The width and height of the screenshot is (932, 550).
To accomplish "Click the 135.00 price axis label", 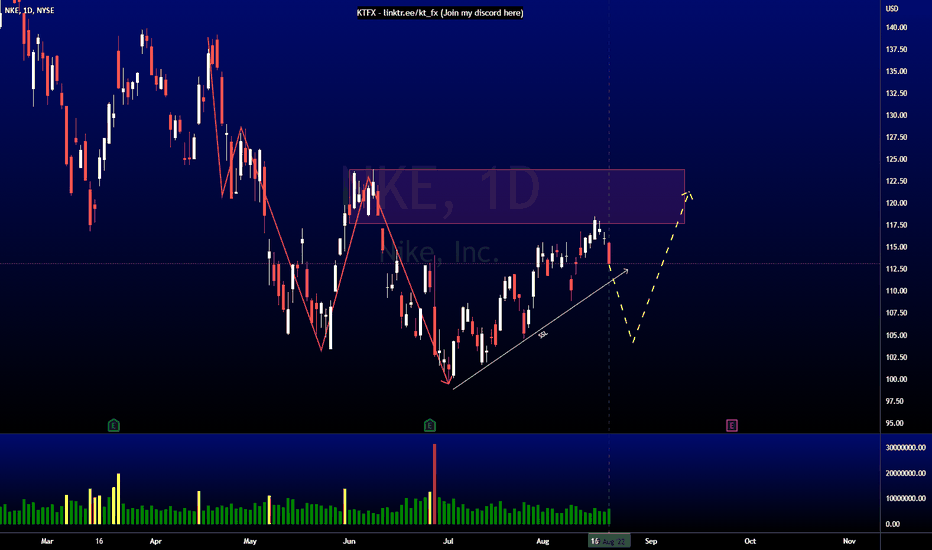I will pyautogui.click(x=896, y=71).
